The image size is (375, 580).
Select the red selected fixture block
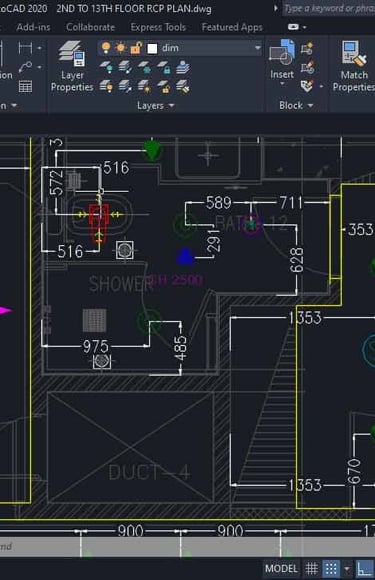tap(99, 223)
